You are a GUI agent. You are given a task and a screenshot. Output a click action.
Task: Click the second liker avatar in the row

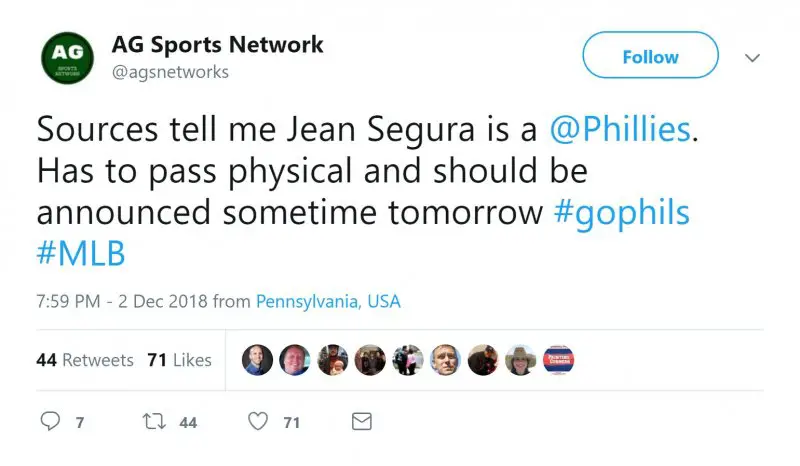click(x=295, y=360)
